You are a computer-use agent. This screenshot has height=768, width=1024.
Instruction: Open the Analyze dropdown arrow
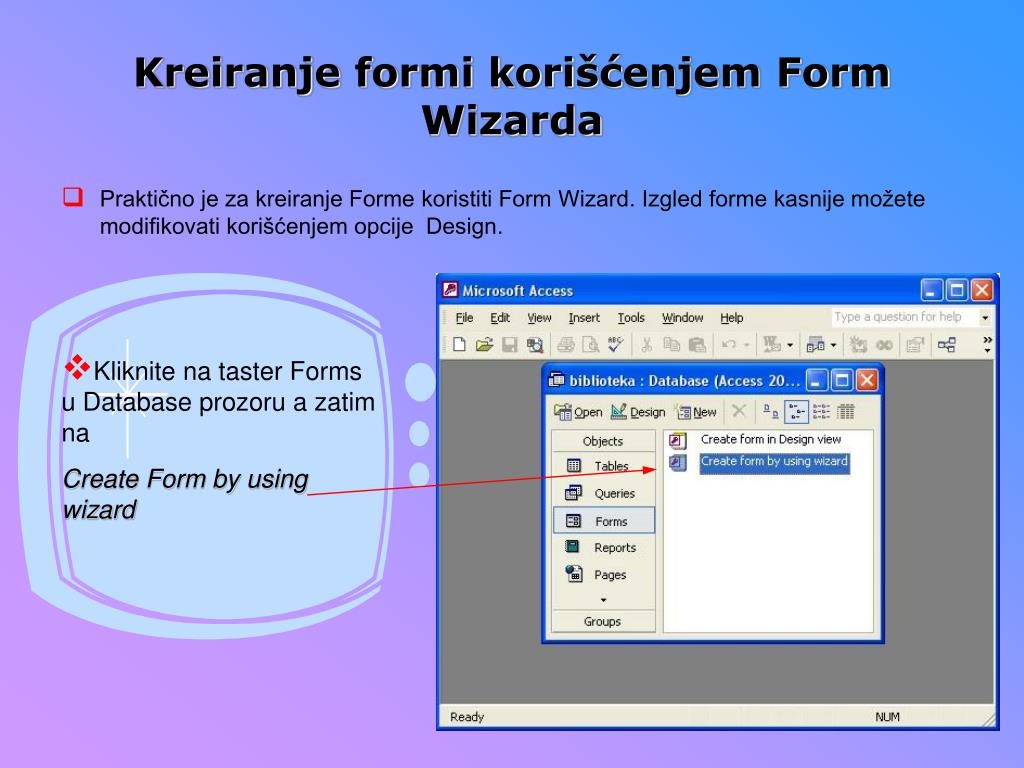click(x=833, y=345)
